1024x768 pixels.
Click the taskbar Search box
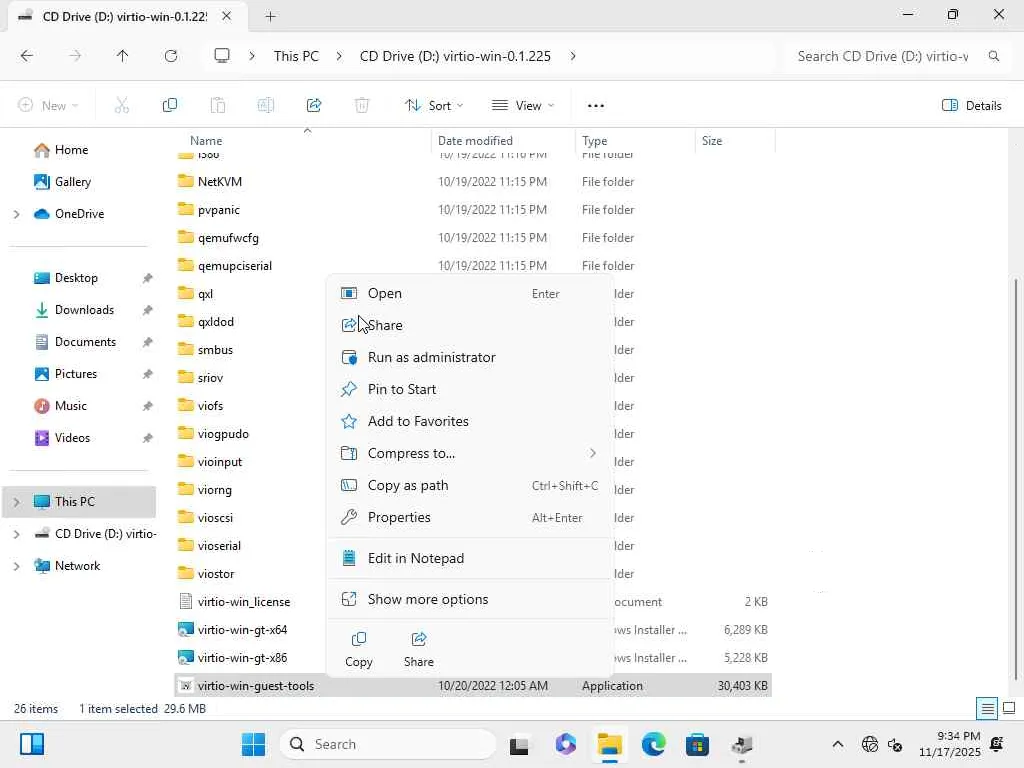tap(388, 744)
